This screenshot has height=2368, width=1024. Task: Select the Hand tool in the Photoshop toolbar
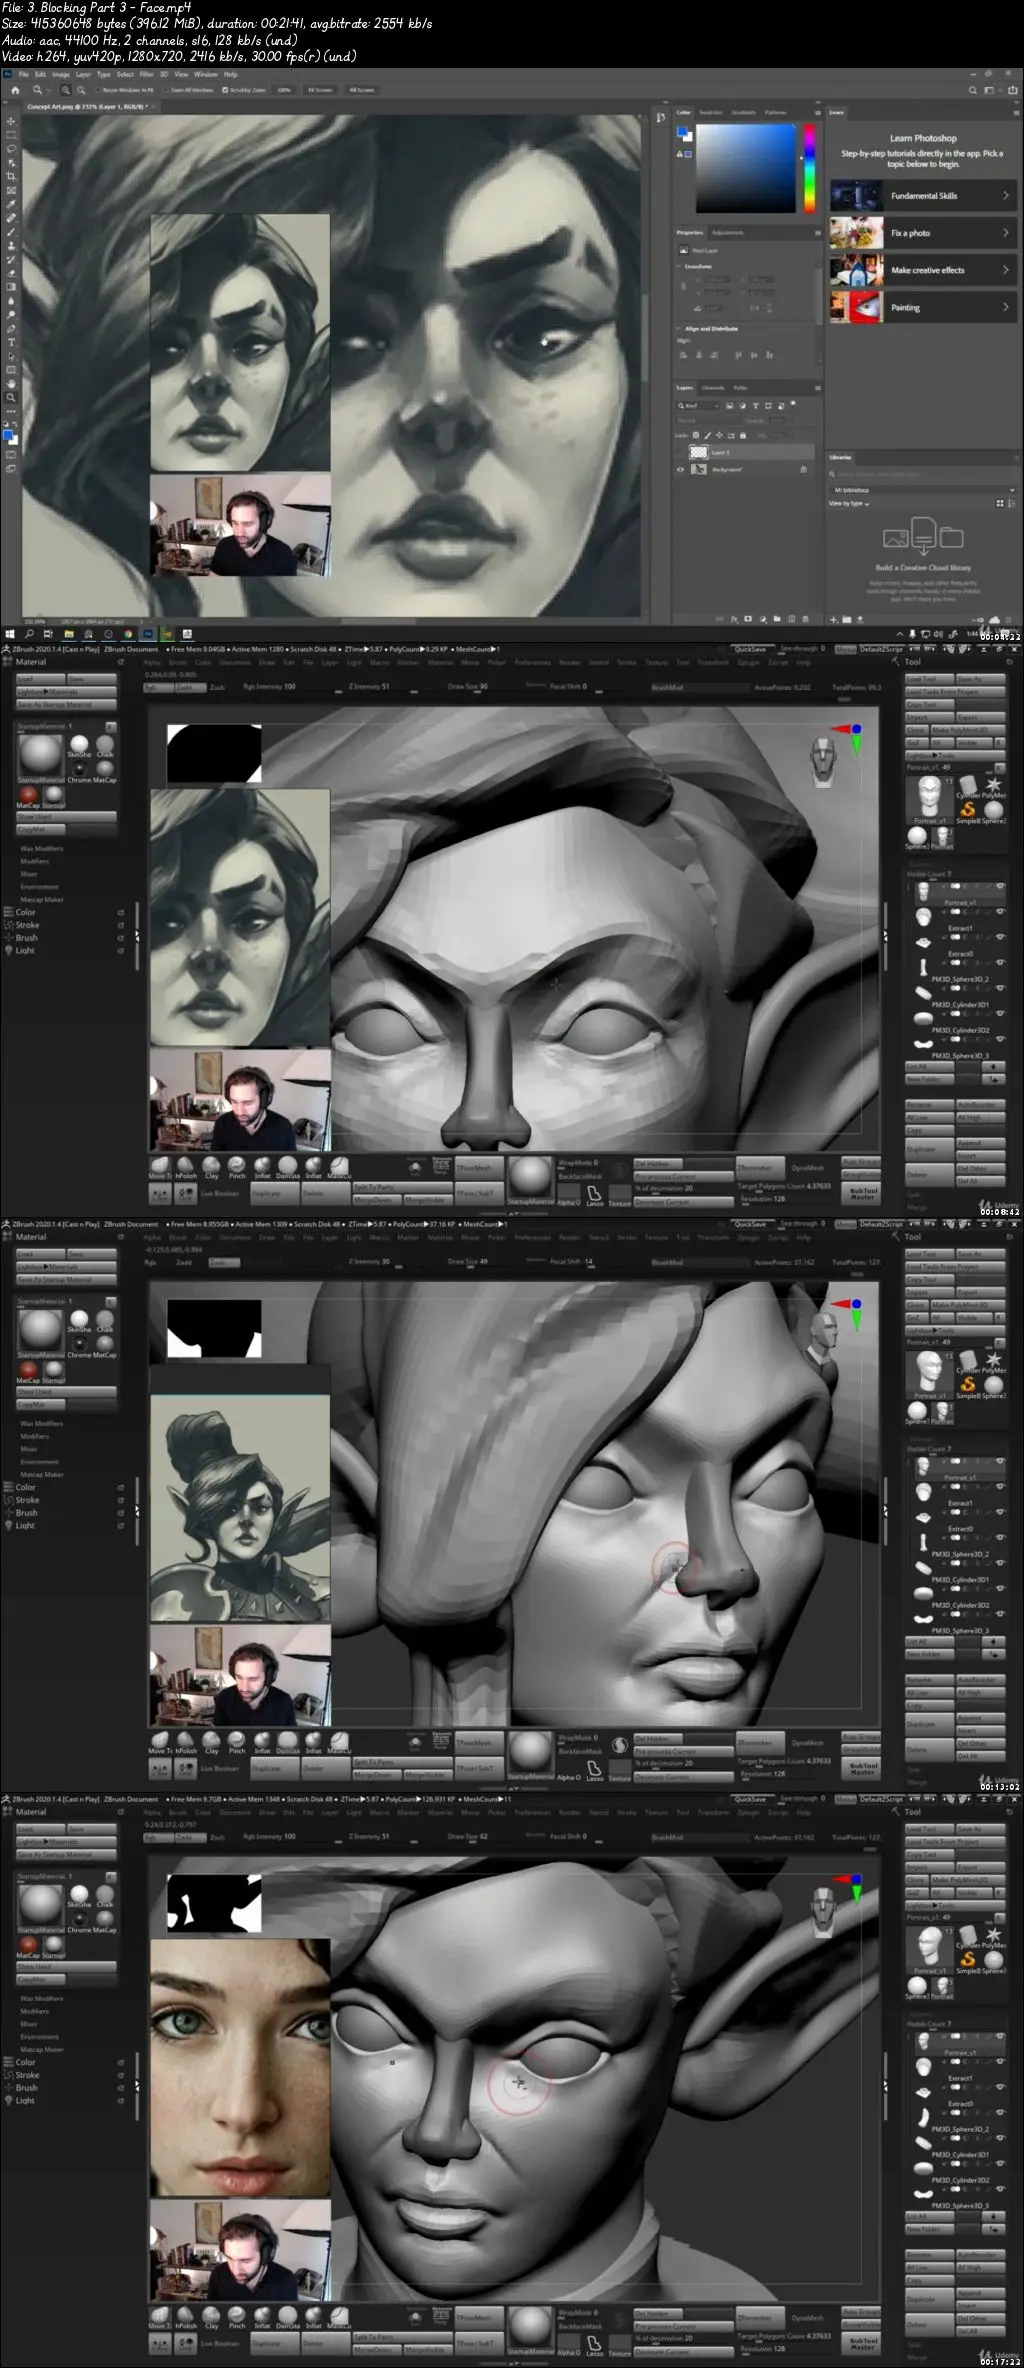pyautogui.click(x=11, y=383)
